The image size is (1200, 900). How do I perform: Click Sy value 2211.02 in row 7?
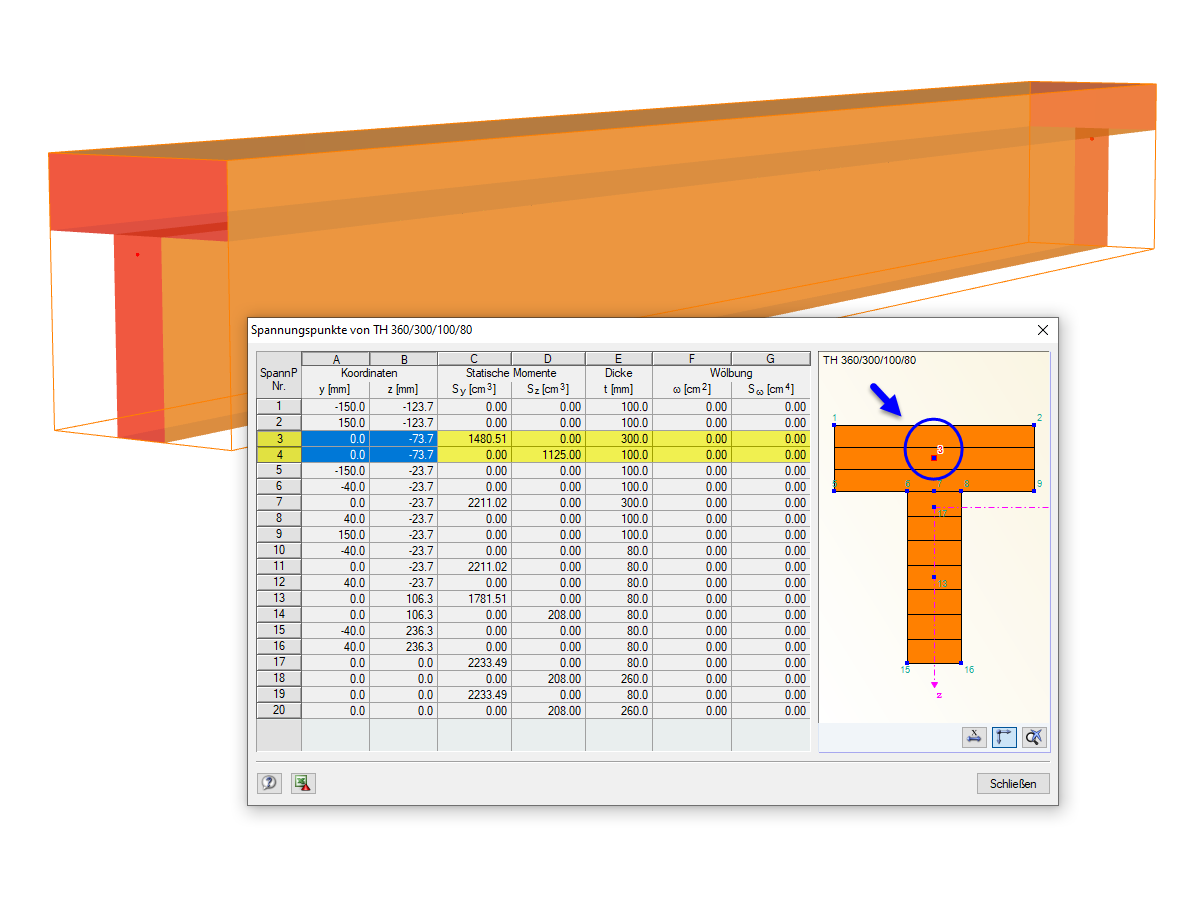click(x=475, y=503)
